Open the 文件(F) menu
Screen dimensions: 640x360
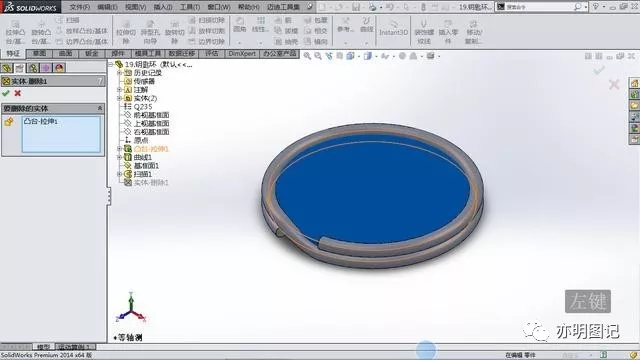click(80, 7)
